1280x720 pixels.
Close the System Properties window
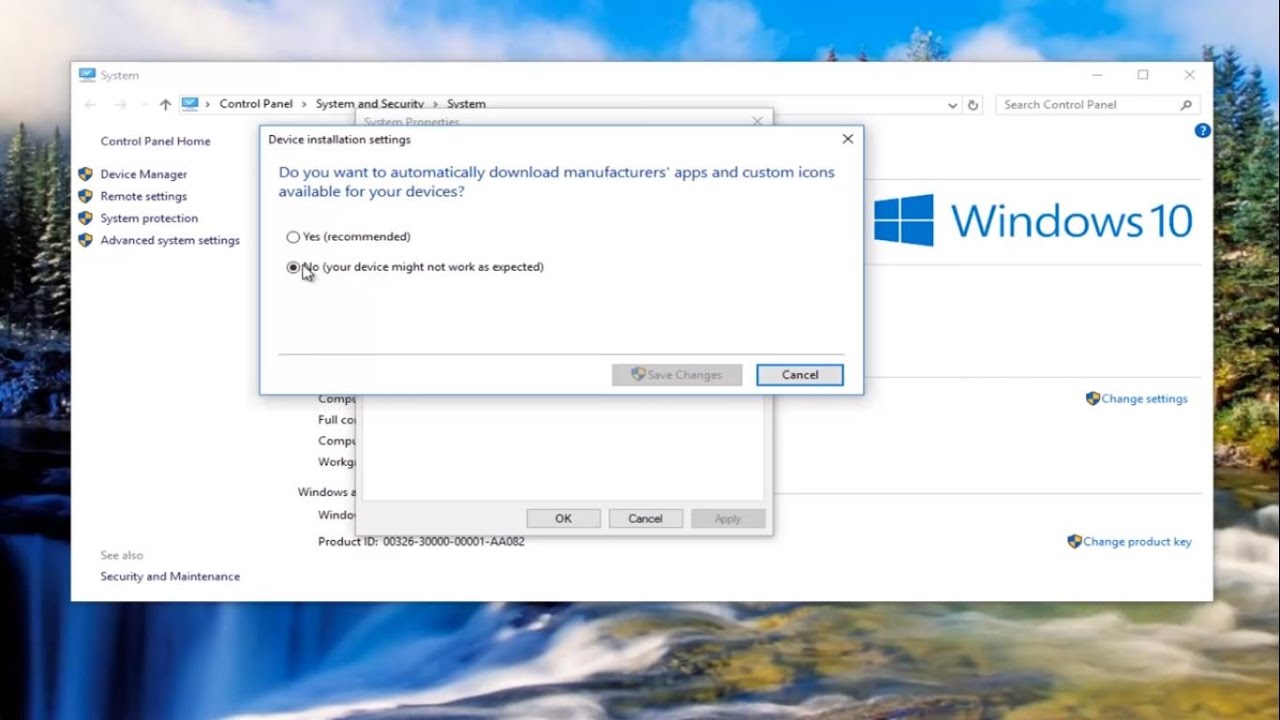point(757,121)
